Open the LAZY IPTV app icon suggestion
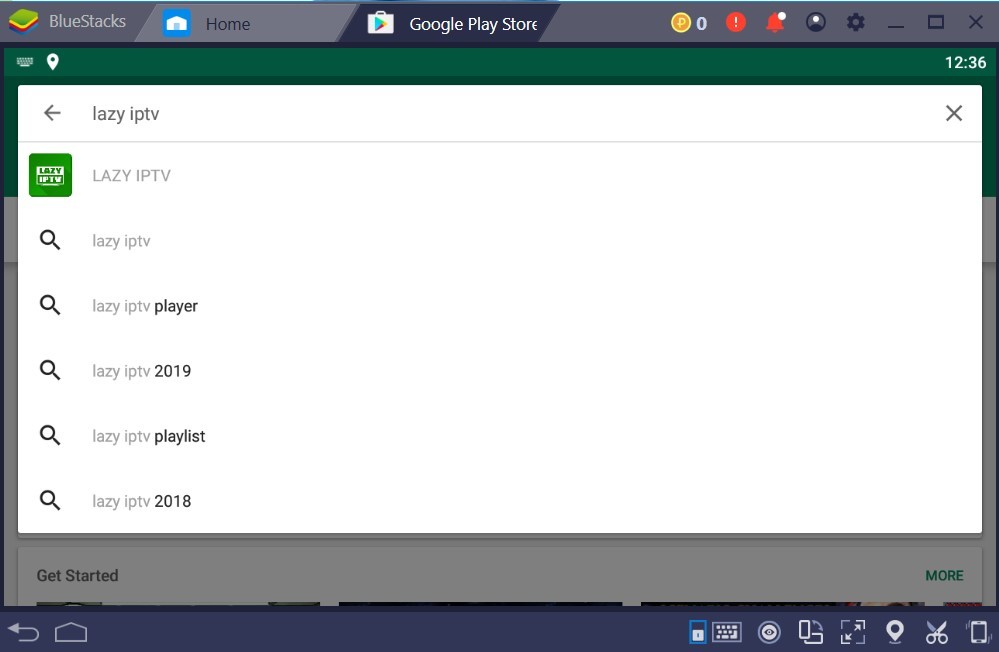Image resolution: width=999 pixels, height=652 pixels. (x=50, y=175)
